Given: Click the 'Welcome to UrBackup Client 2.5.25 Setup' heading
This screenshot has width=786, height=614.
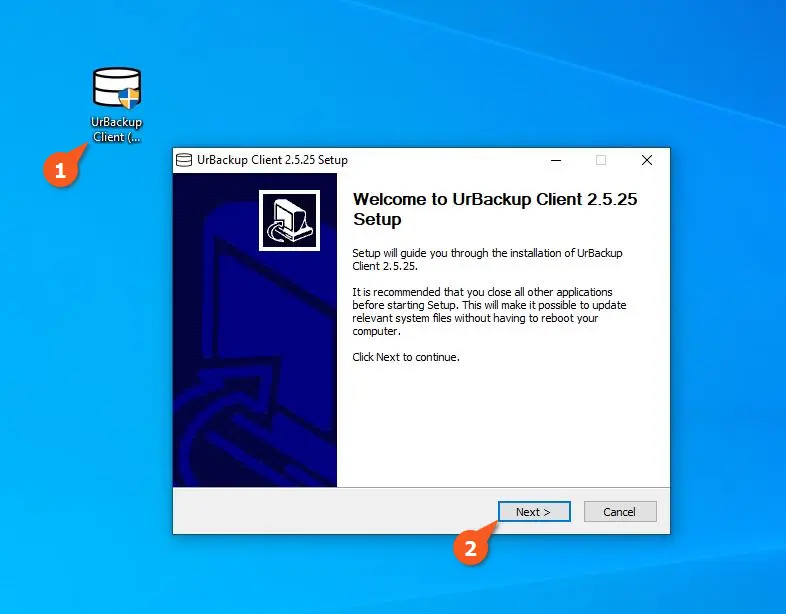Looking at the screenshot, I should click(495, 209).
